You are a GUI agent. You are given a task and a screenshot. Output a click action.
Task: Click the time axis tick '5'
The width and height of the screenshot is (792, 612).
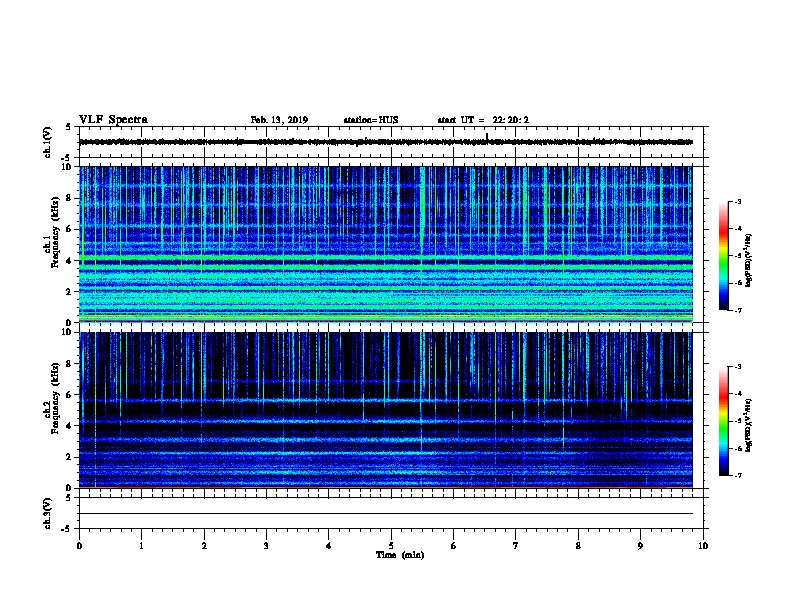[x=391, y=545]
